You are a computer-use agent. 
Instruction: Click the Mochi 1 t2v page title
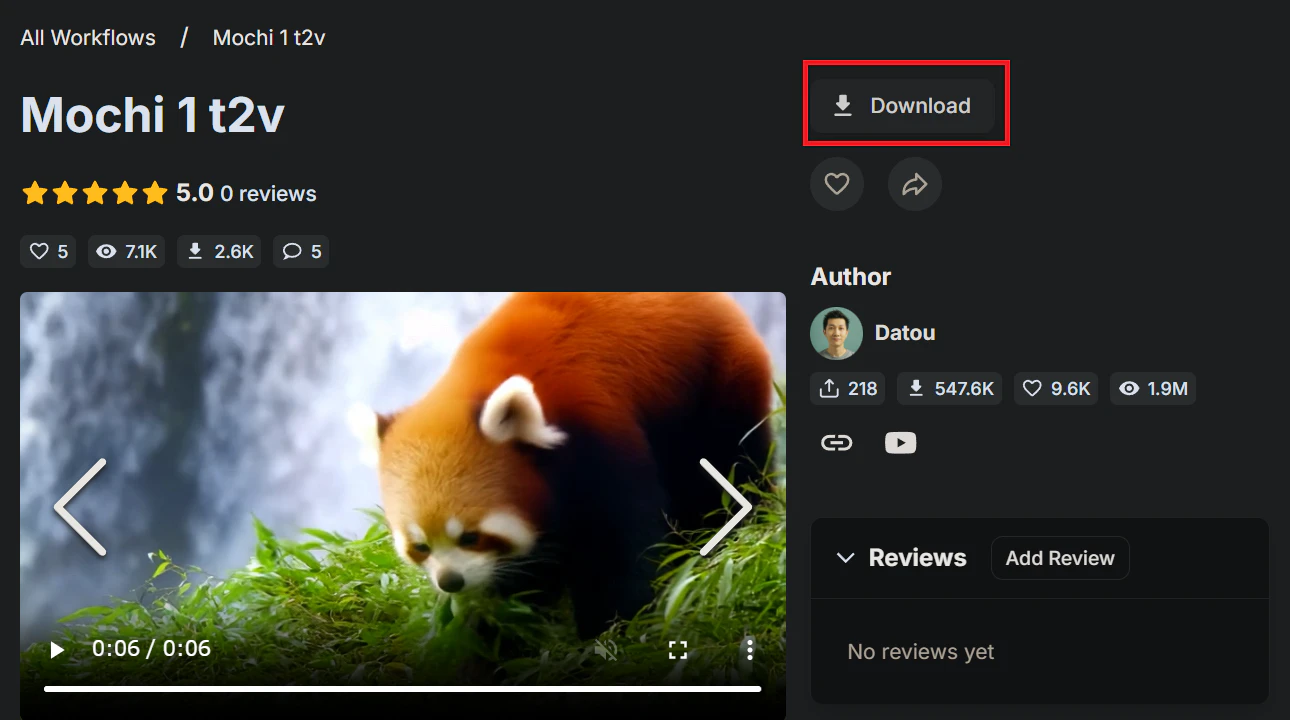(x=153, y=114)
